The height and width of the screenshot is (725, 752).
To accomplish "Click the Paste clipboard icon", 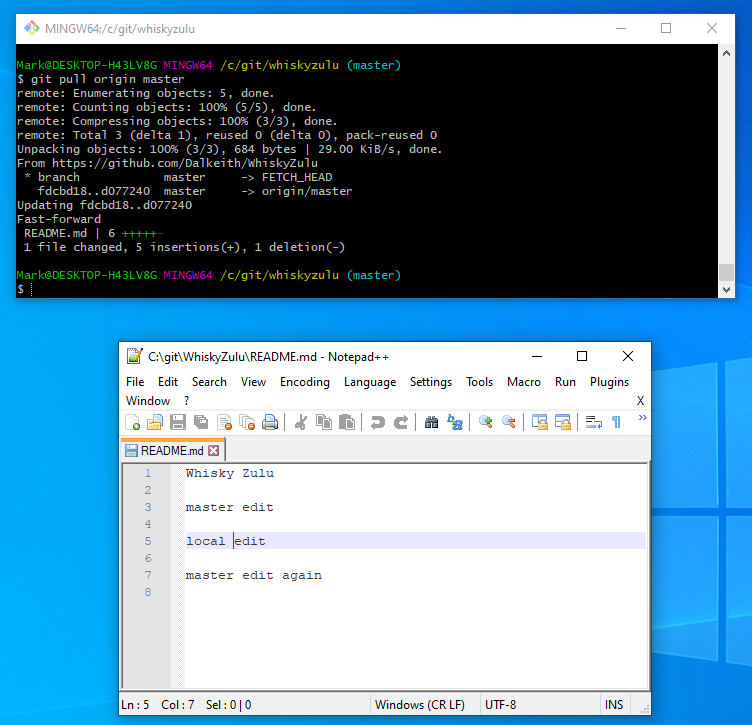I will [x=347, y=422].
